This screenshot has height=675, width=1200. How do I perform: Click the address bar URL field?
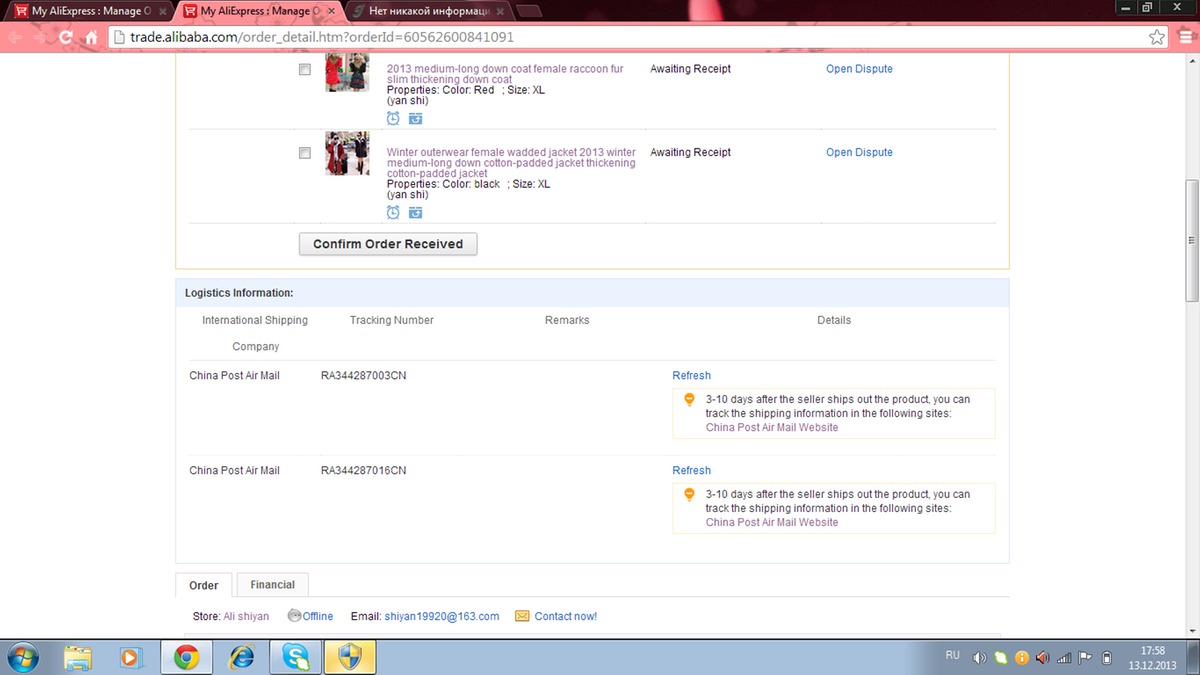(600, 37)
